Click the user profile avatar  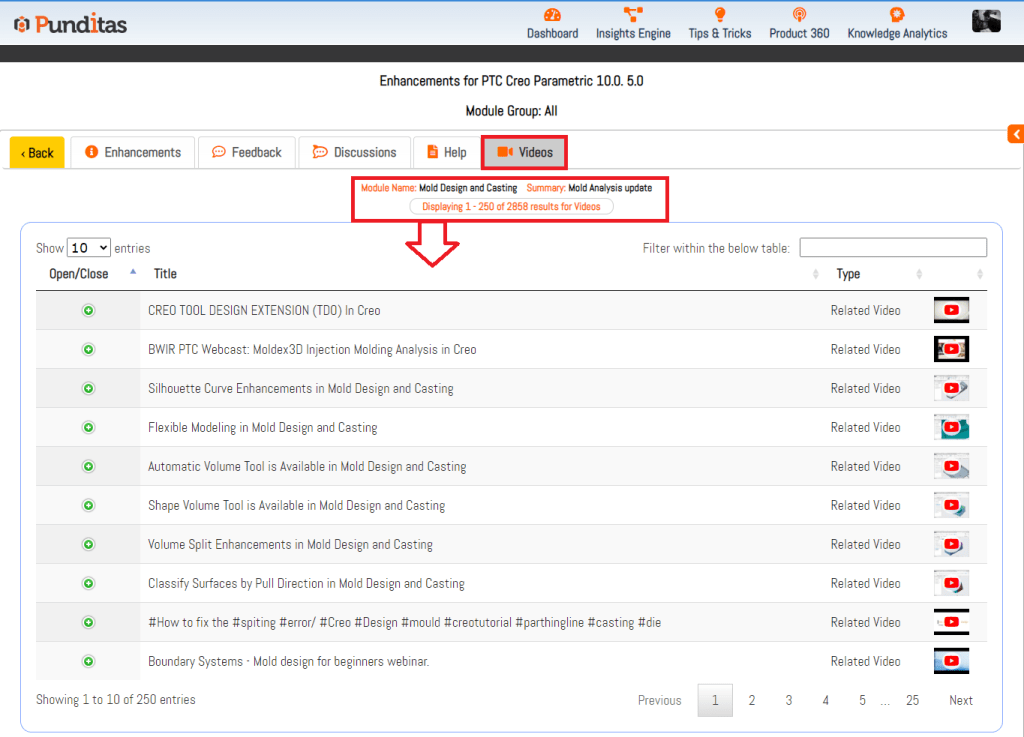click(x=986, y=21)
